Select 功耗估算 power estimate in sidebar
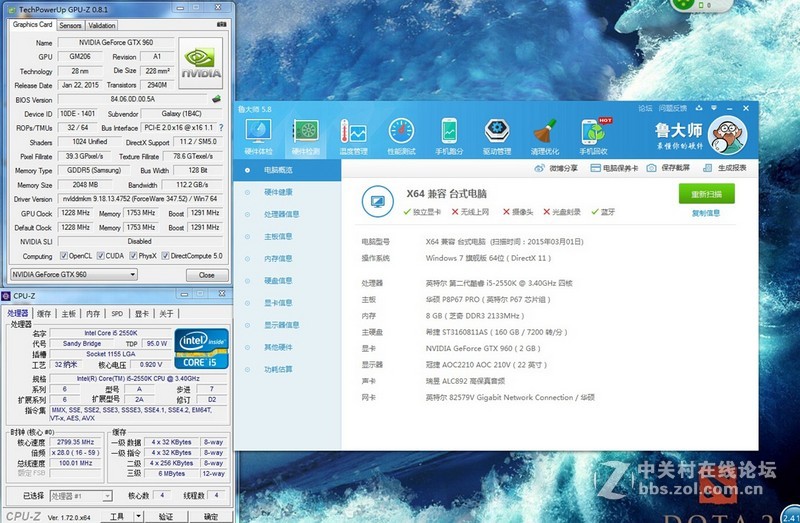Screen dimensions: 800x523 288,369
